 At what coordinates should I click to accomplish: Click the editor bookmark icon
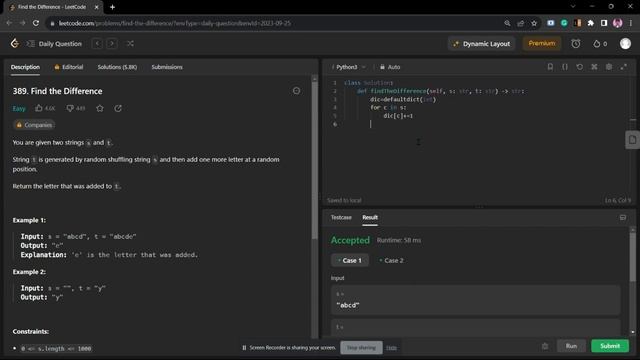(550, 67)
